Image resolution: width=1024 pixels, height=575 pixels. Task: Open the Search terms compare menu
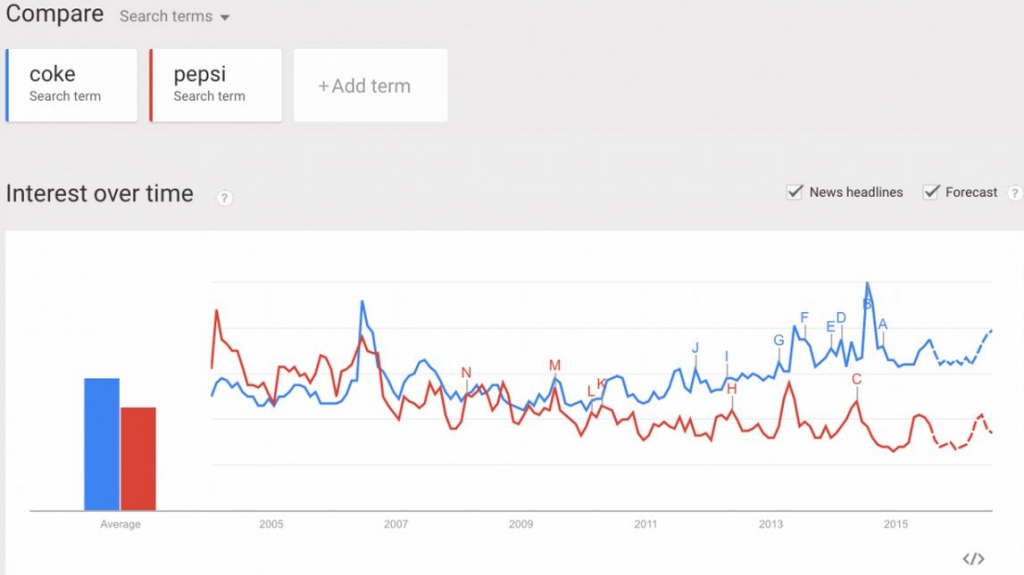(174, 16)
